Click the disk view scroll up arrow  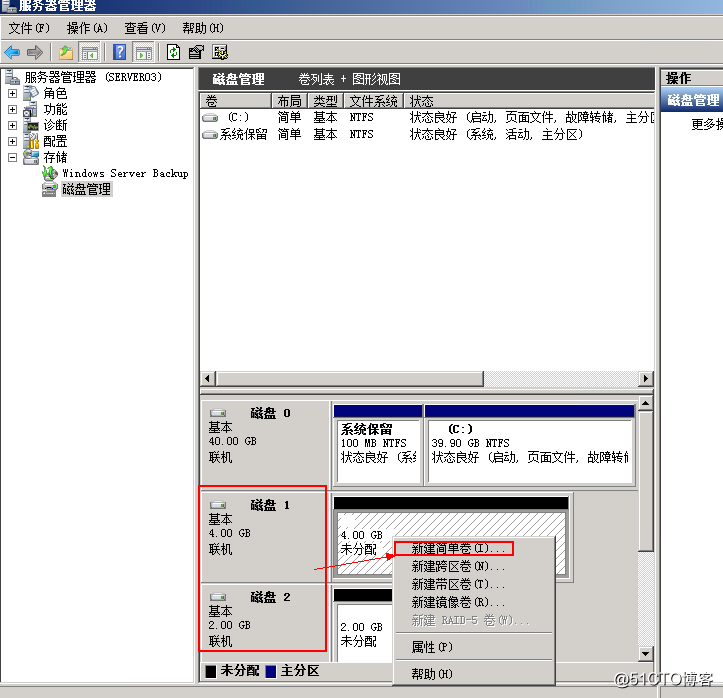pos(646,404)
